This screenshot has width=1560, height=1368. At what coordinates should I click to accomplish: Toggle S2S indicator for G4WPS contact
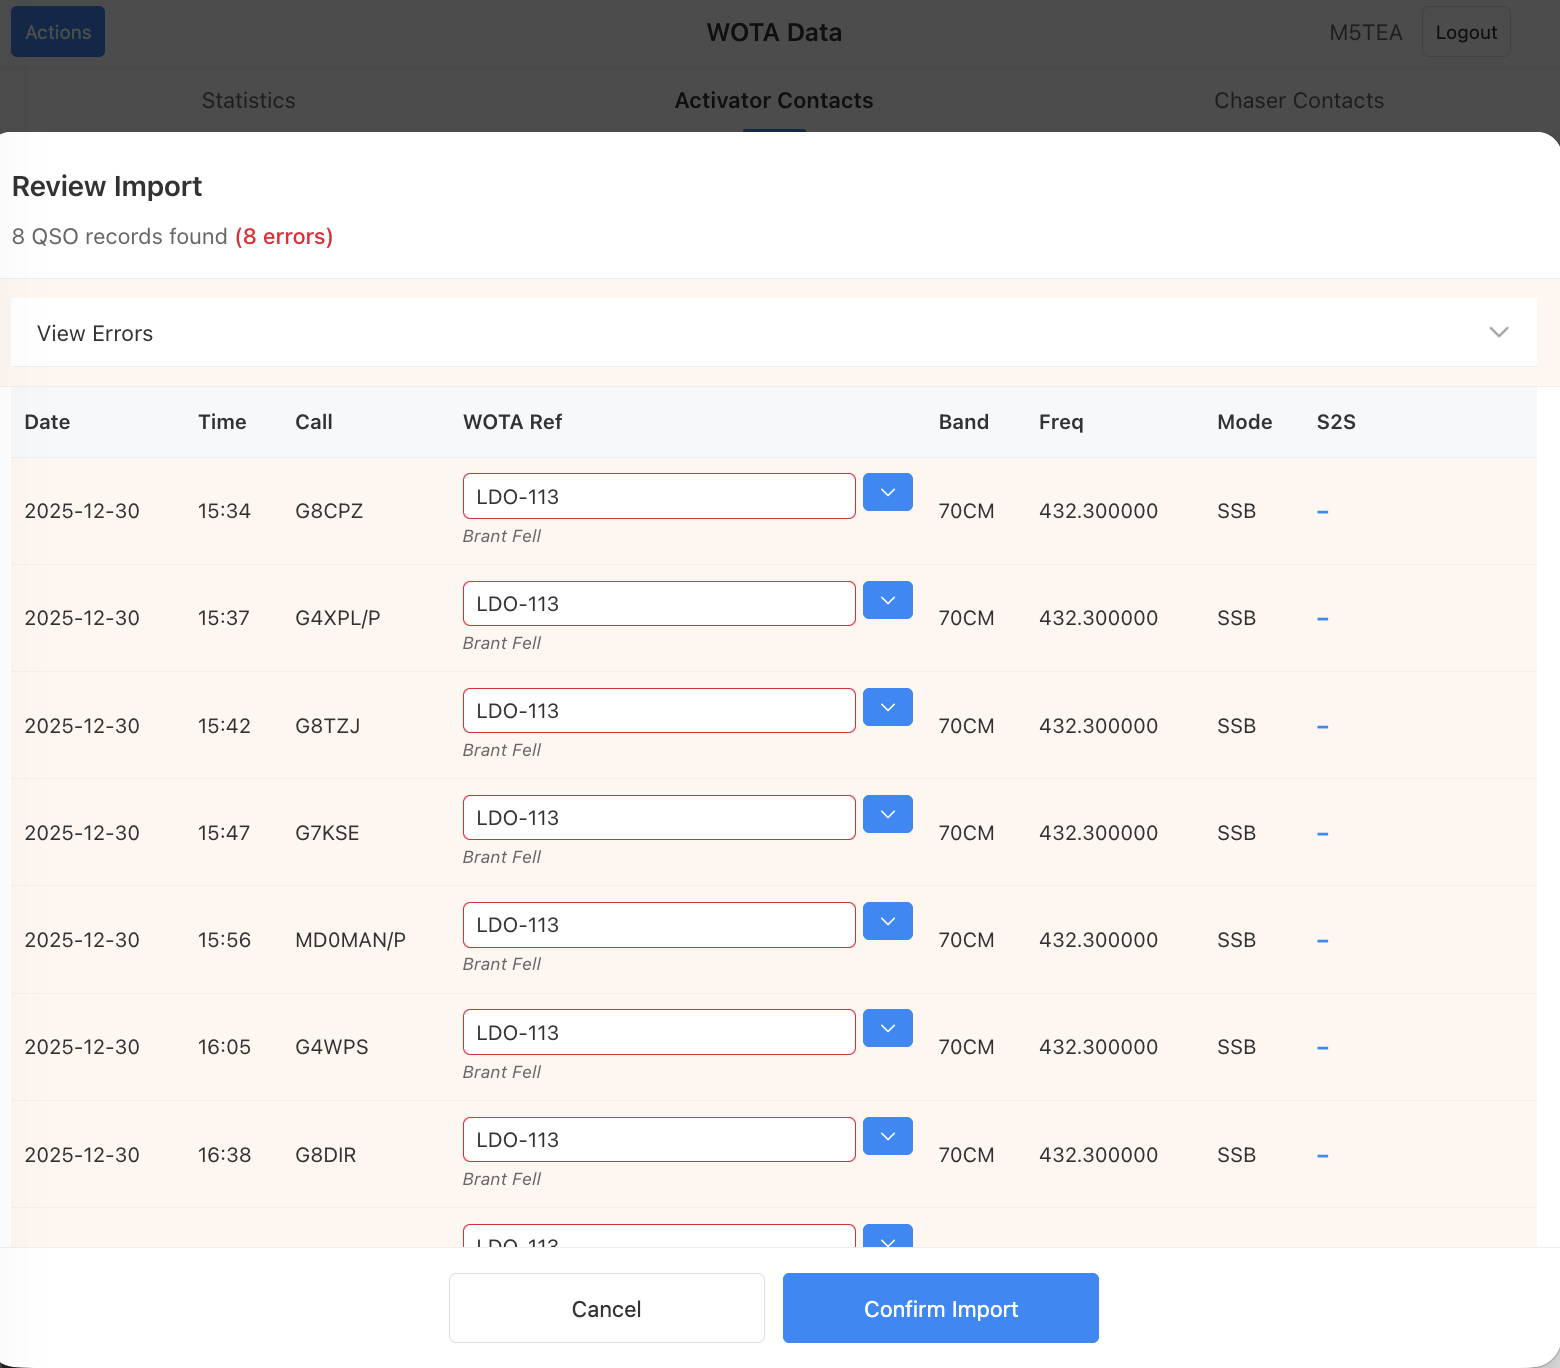pos(1322,1048)
